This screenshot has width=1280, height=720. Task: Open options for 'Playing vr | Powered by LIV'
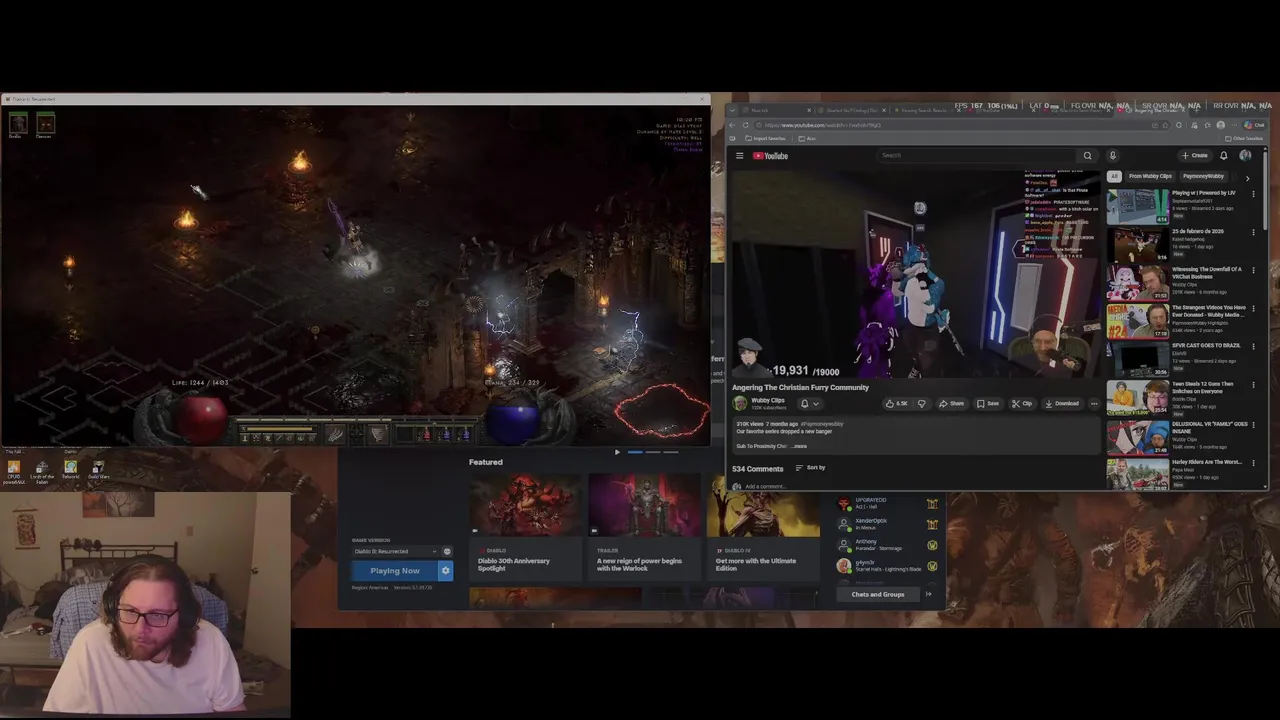(x=1253, y=194)
